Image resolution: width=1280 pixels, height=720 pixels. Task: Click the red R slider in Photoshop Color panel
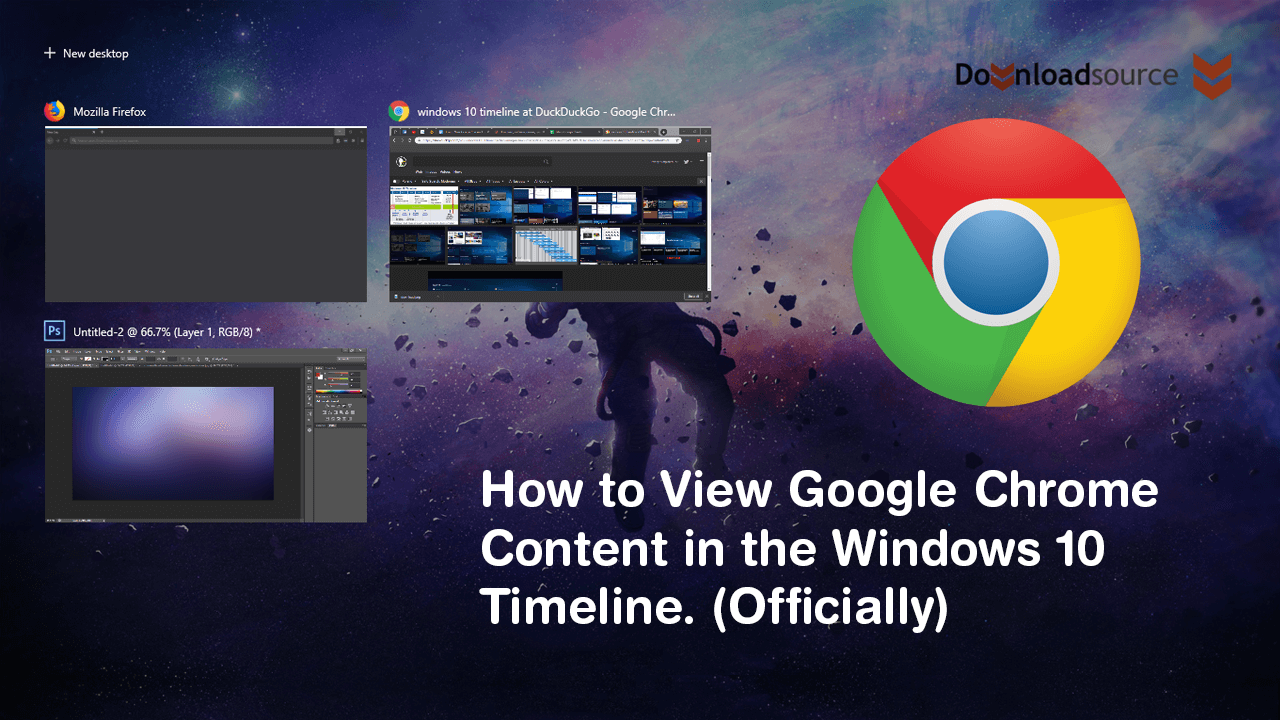(338, 373)
